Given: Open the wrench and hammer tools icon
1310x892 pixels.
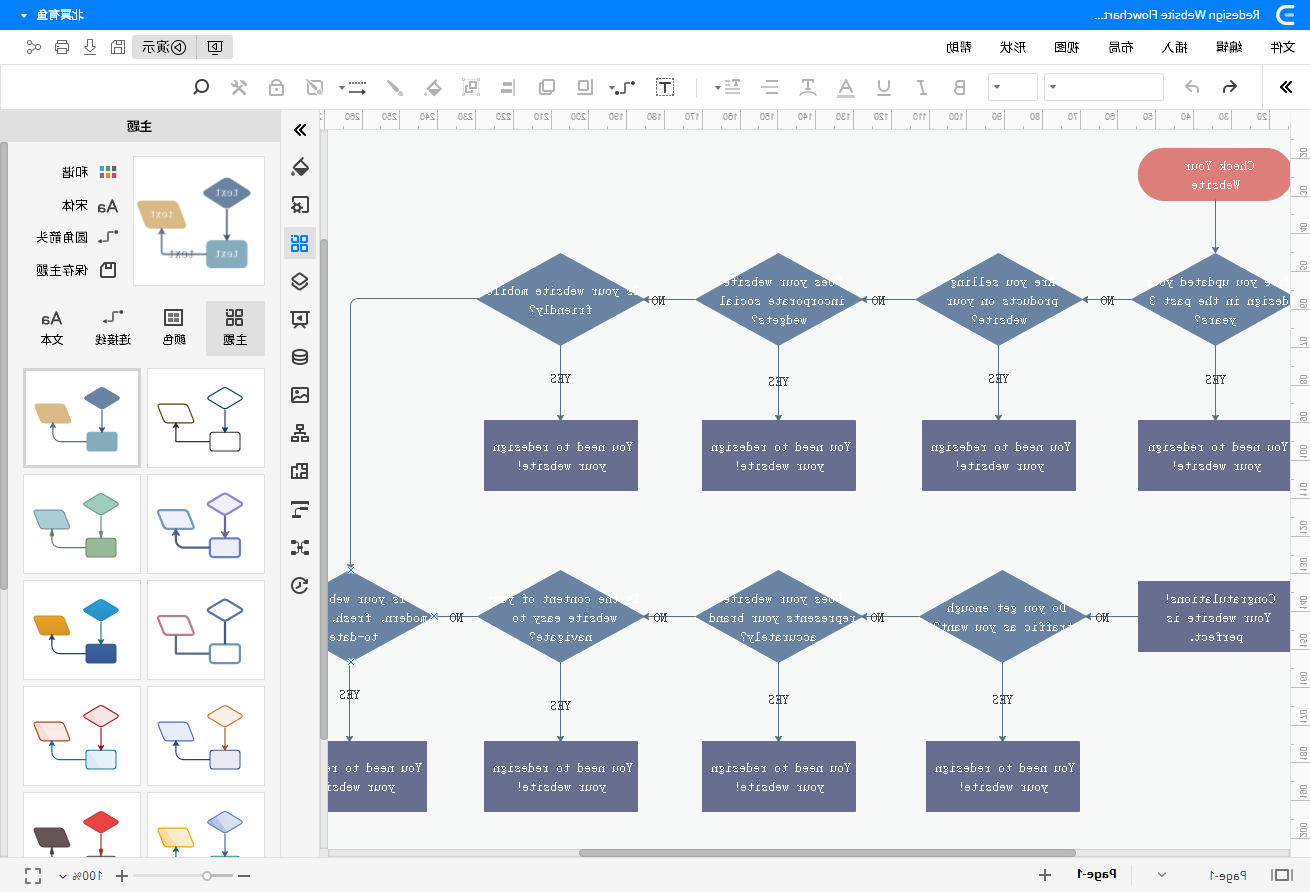Looking at the screenshot, I should click(x=238, y=87).
